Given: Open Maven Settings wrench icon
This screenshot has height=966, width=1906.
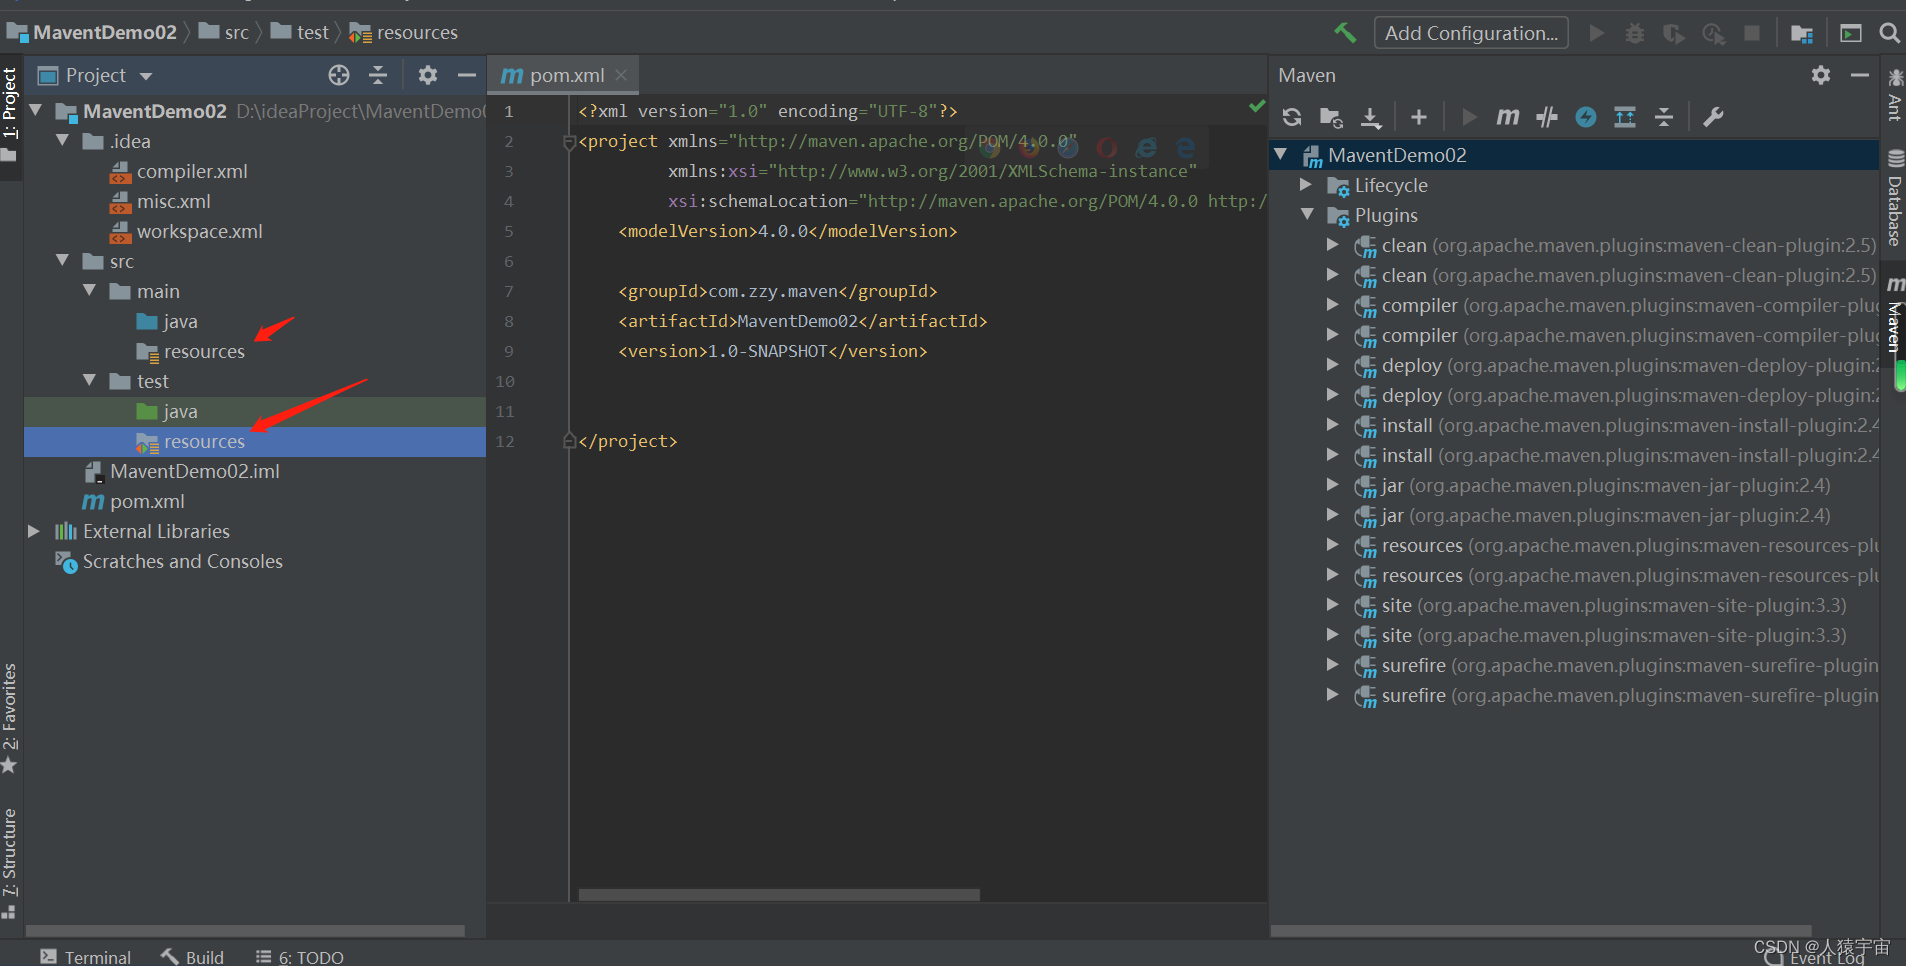Looking at the screenshot, I should (1713, 117).
